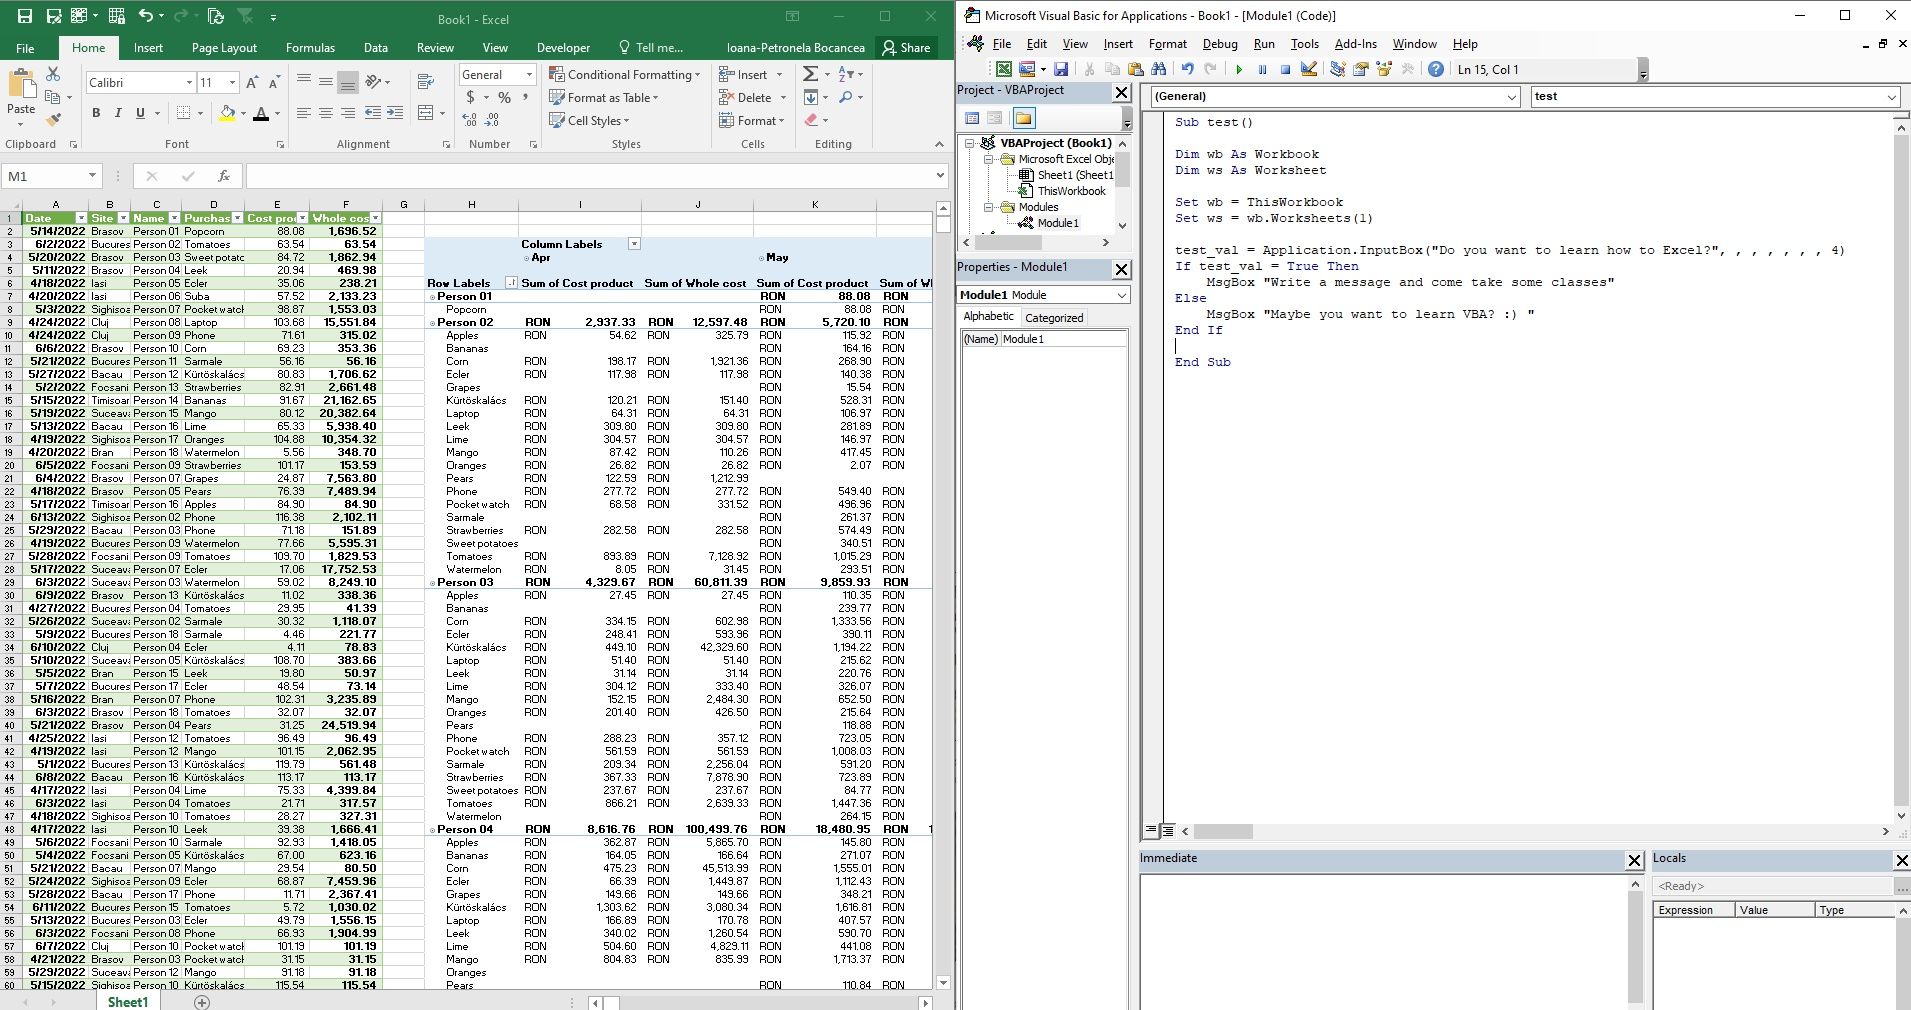Viewport: 1911px width, 1010px height.
Task: Save Book1 using the VBA toolbar disk icon
Action: pos(1061,69)
